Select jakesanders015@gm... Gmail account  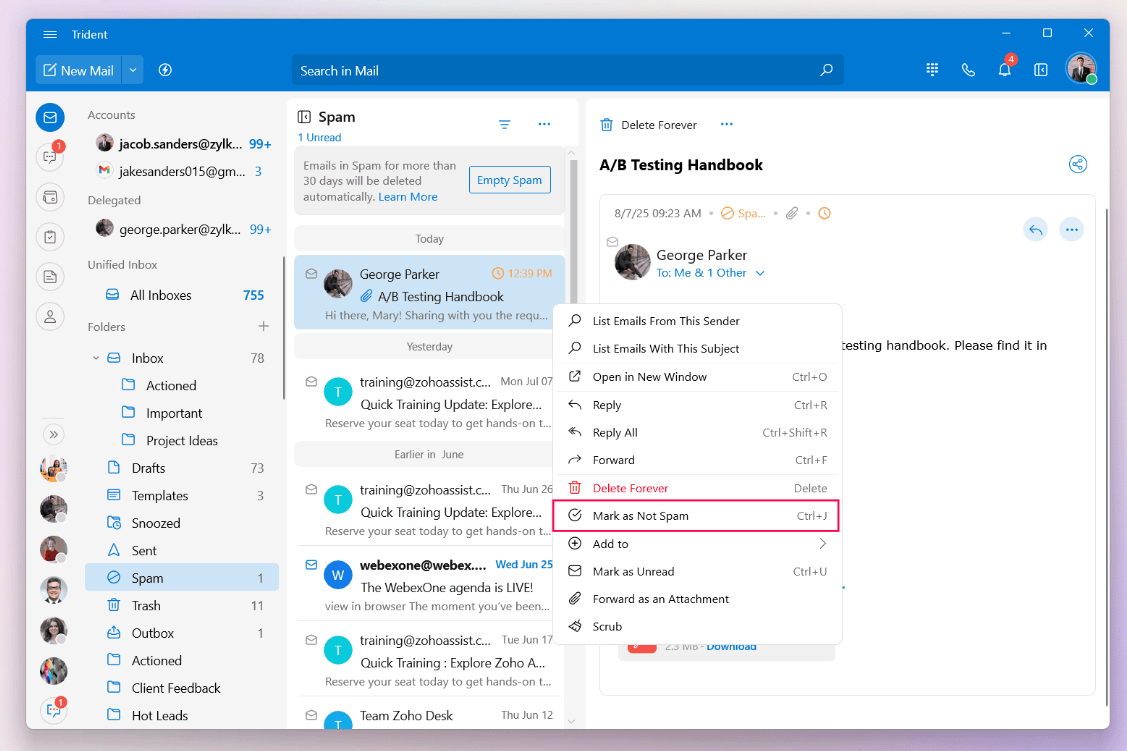click(x=180, y=171)
